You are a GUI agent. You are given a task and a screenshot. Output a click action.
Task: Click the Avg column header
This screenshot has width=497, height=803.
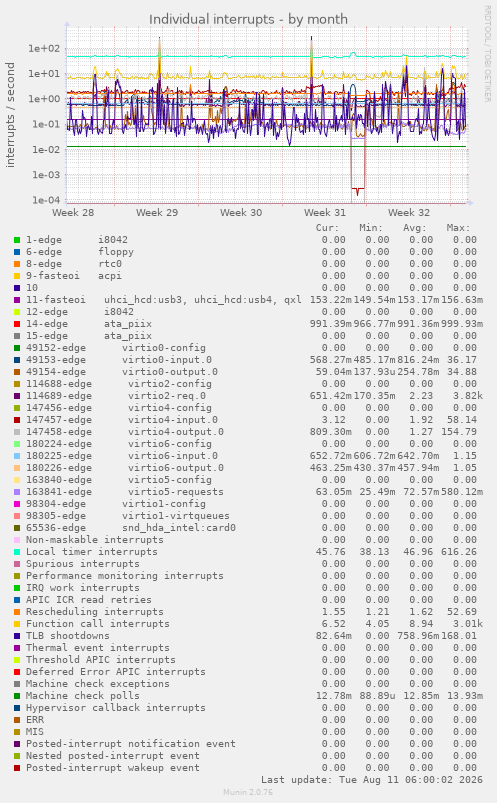[414, 228]
